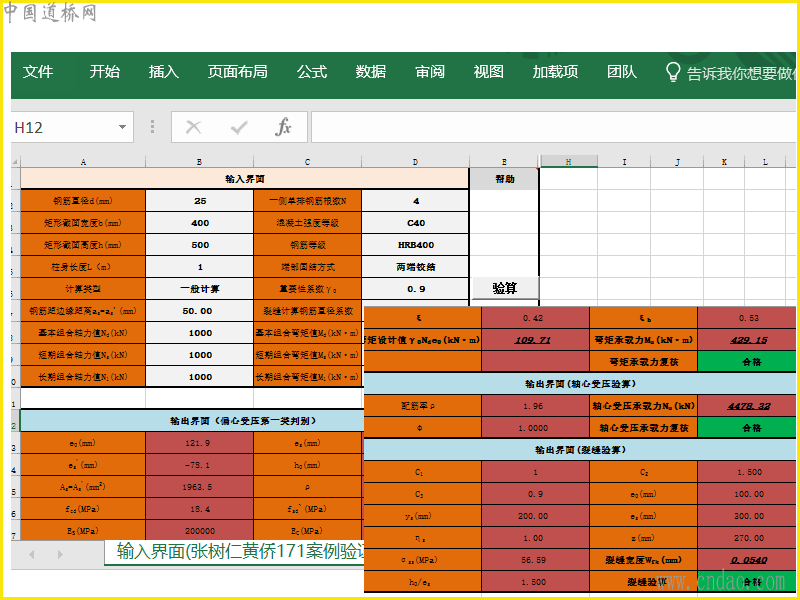Click the 两端铰结 end fixity cell
The width and height of the screenshot is (800, 600).
coord(415,267)
